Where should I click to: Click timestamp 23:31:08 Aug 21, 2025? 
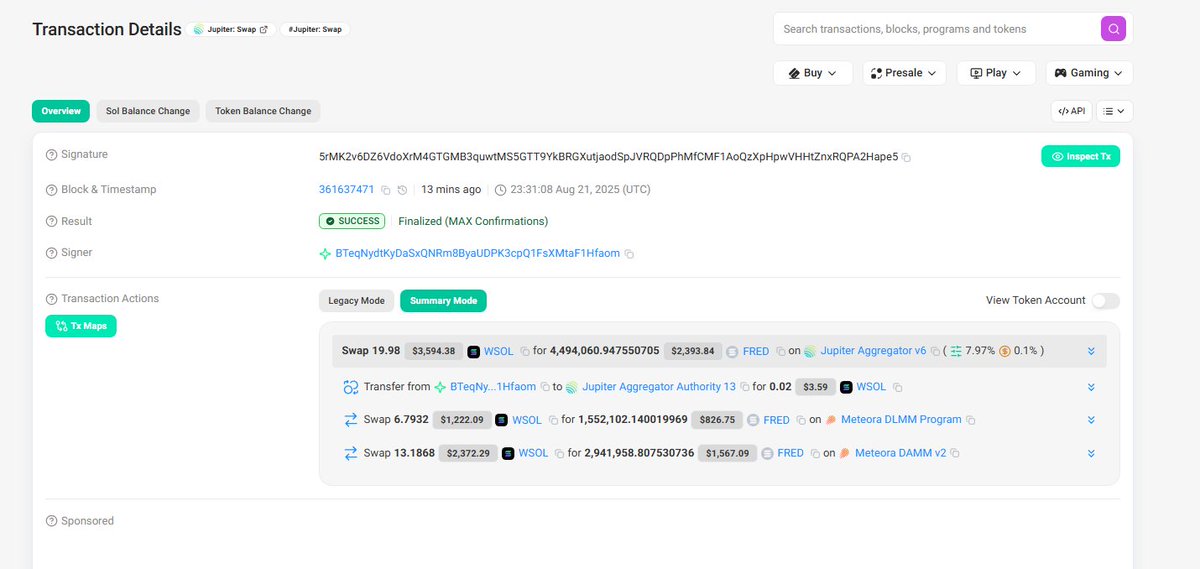[x=580, y=190]
